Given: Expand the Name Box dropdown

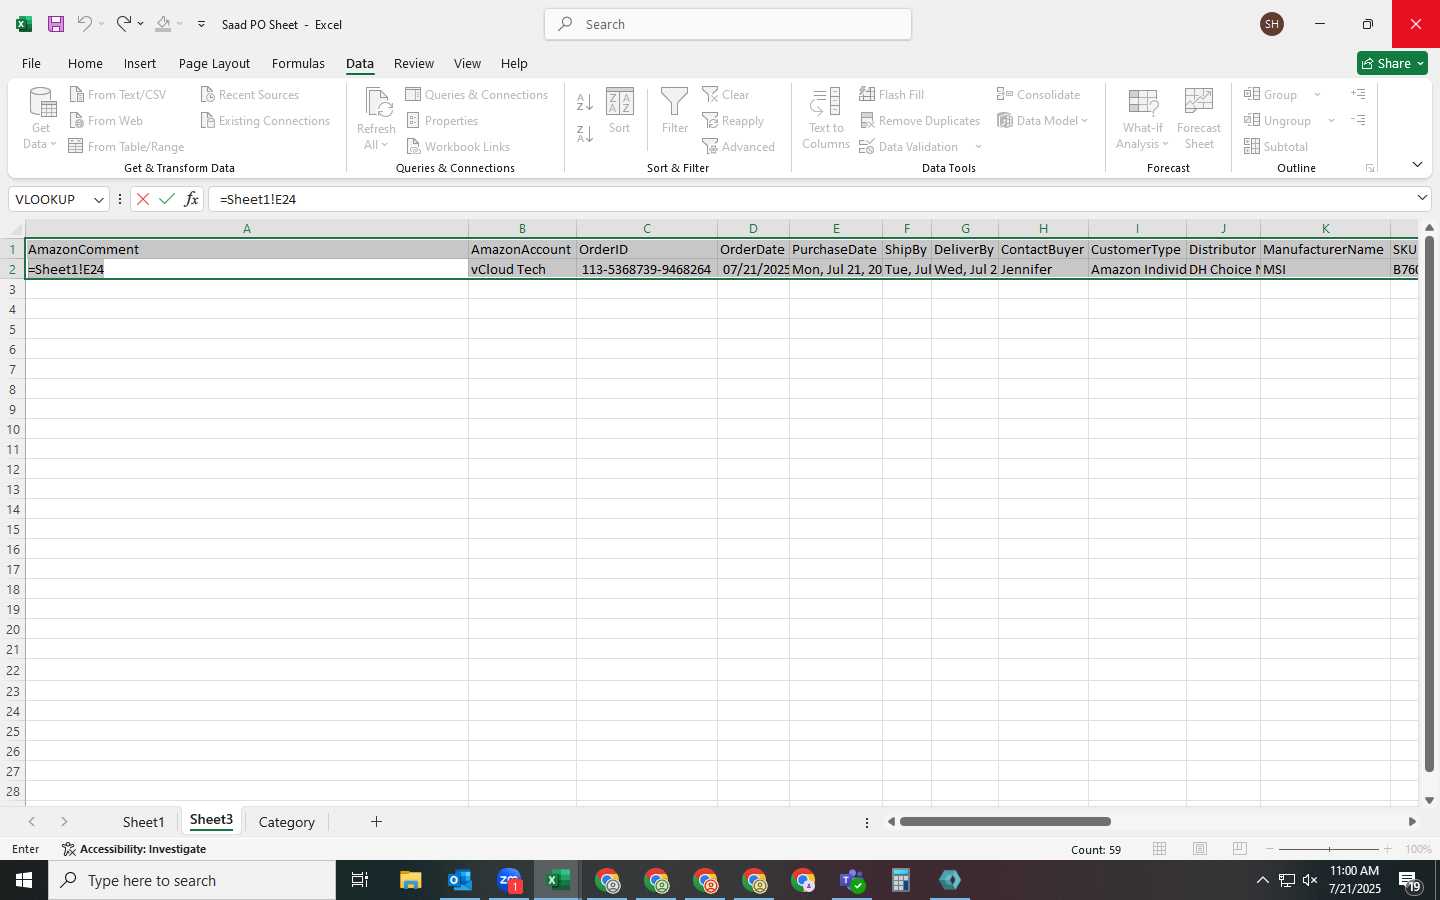Looking at the screenshot, I should click(98, 199).
